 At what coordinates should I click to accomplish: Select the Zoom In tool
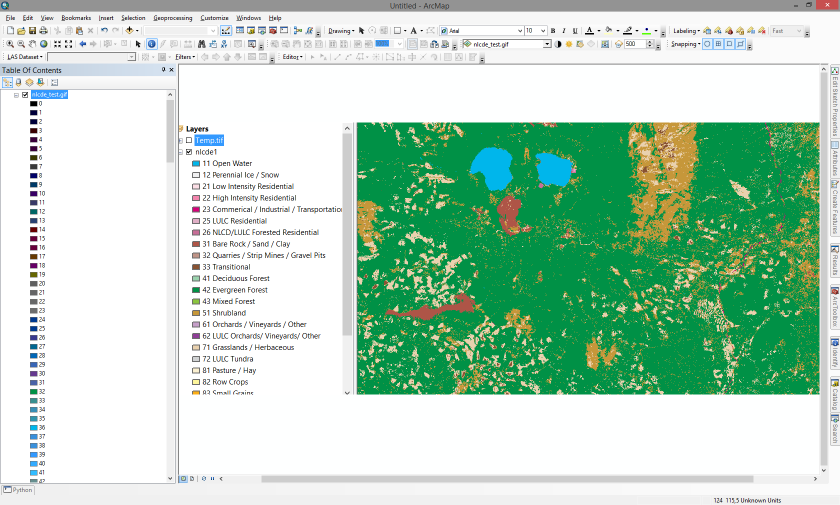pos(9,44)
